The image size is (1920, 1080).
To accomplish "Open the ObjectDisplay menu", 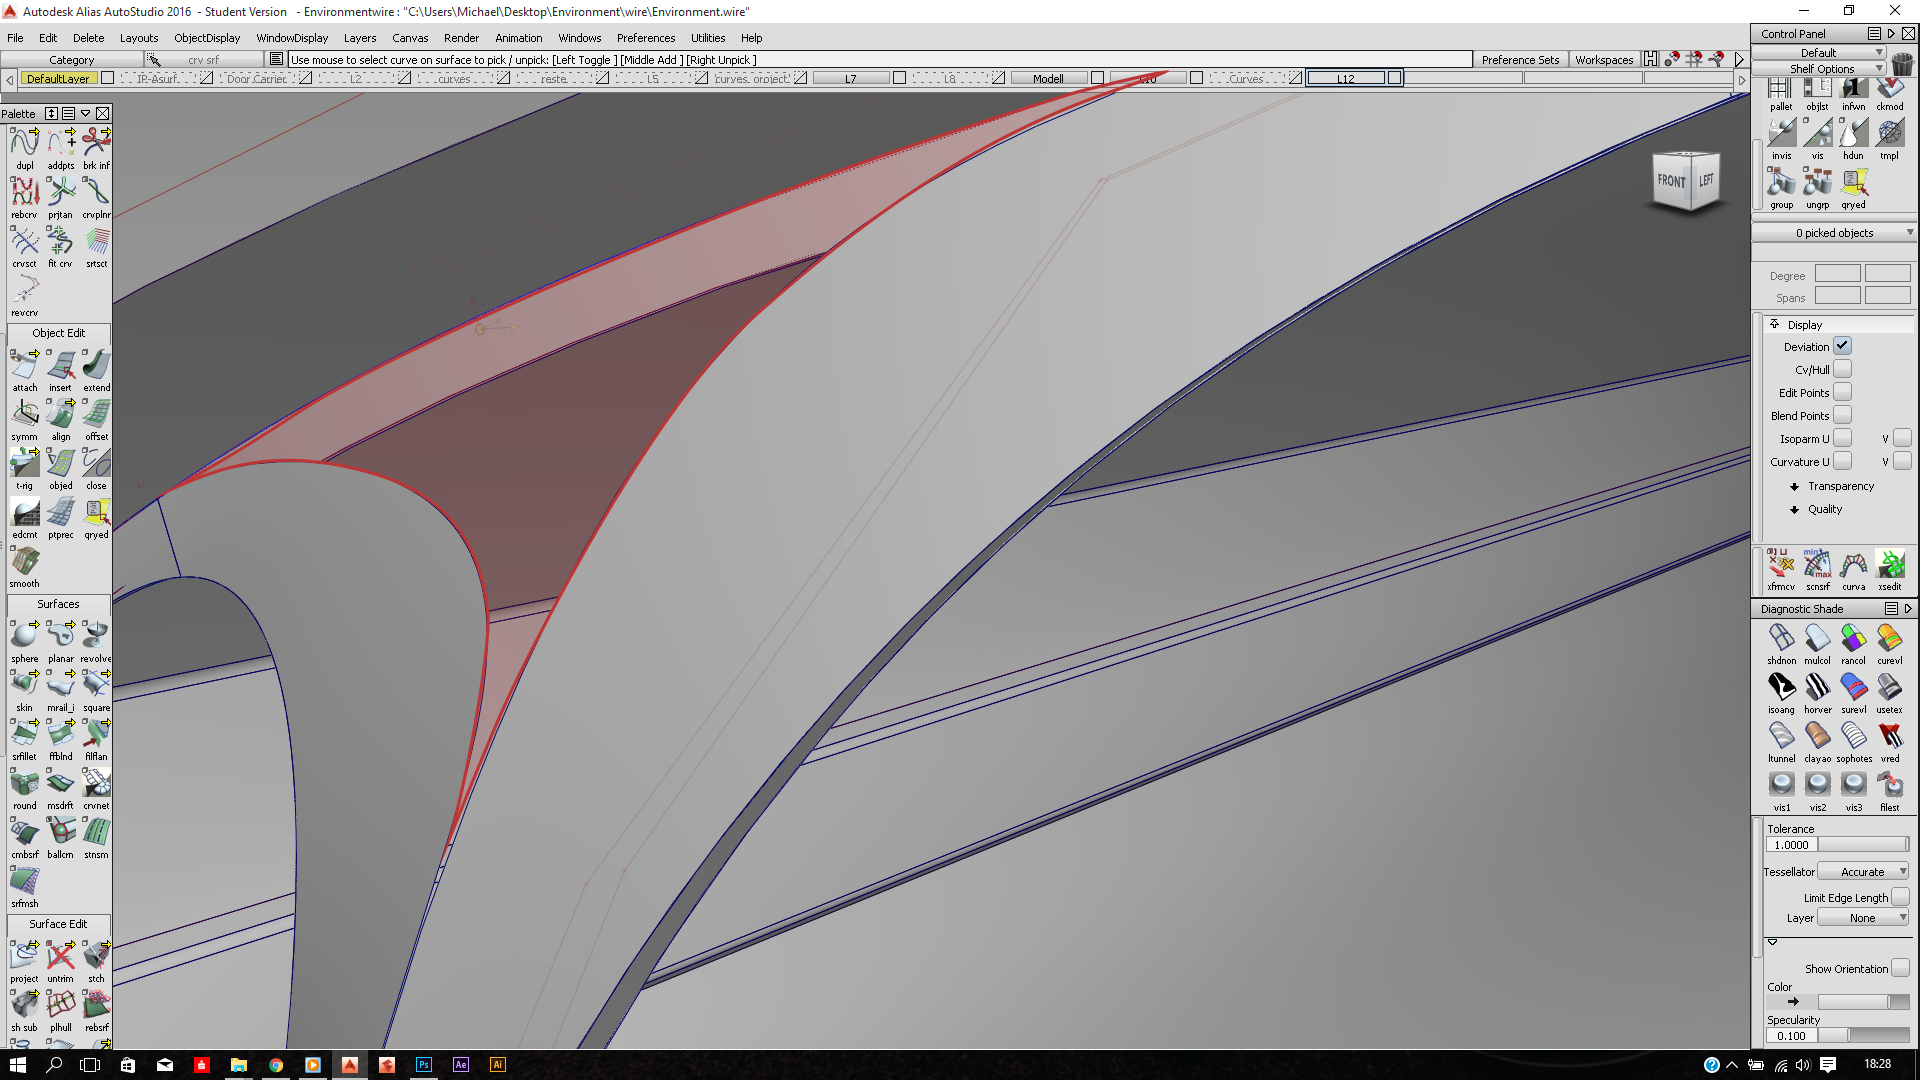I will coord(206,38).
